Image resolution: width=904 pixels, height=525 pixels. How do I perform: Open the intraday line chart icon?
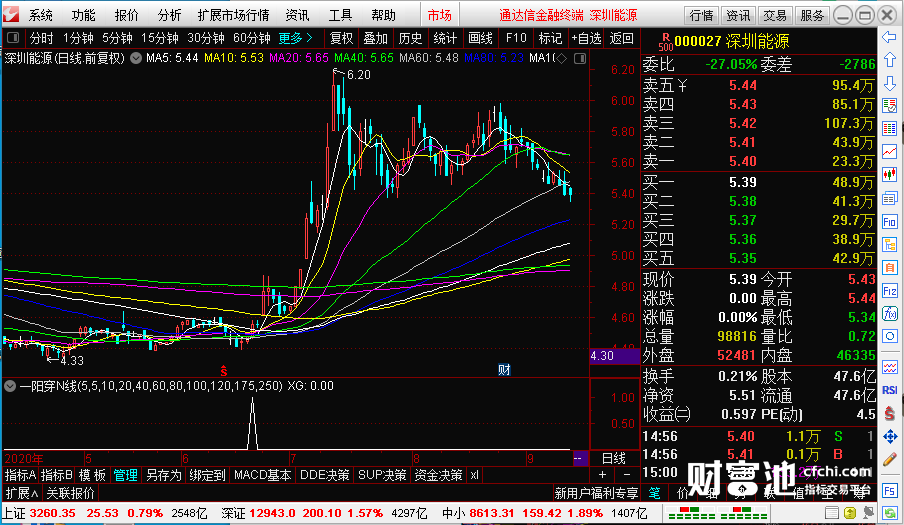point(890,152)
